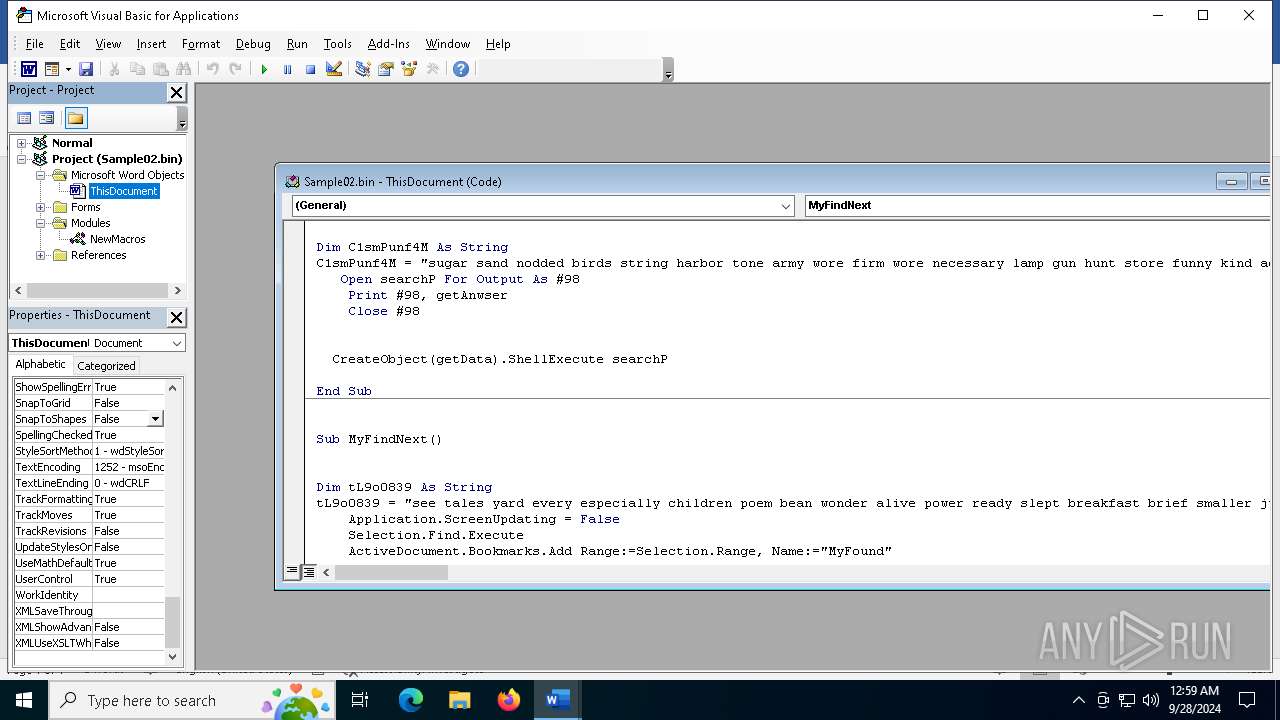Screen dimensions: 1280x720
Task: Switch to Categorized properties tab
Action: [x=106, y=366]
